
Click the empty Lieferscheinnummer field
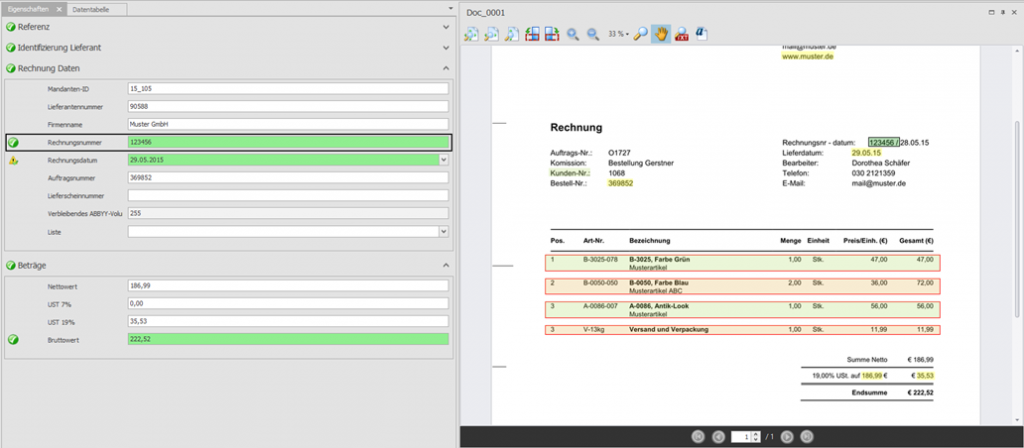tap(288, 195)
